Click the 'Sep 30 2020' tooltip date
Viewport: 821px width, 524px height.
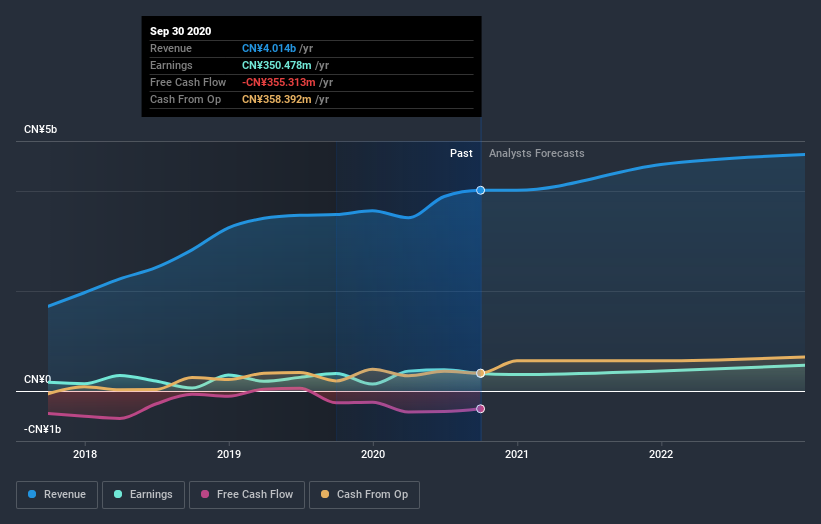181,31
